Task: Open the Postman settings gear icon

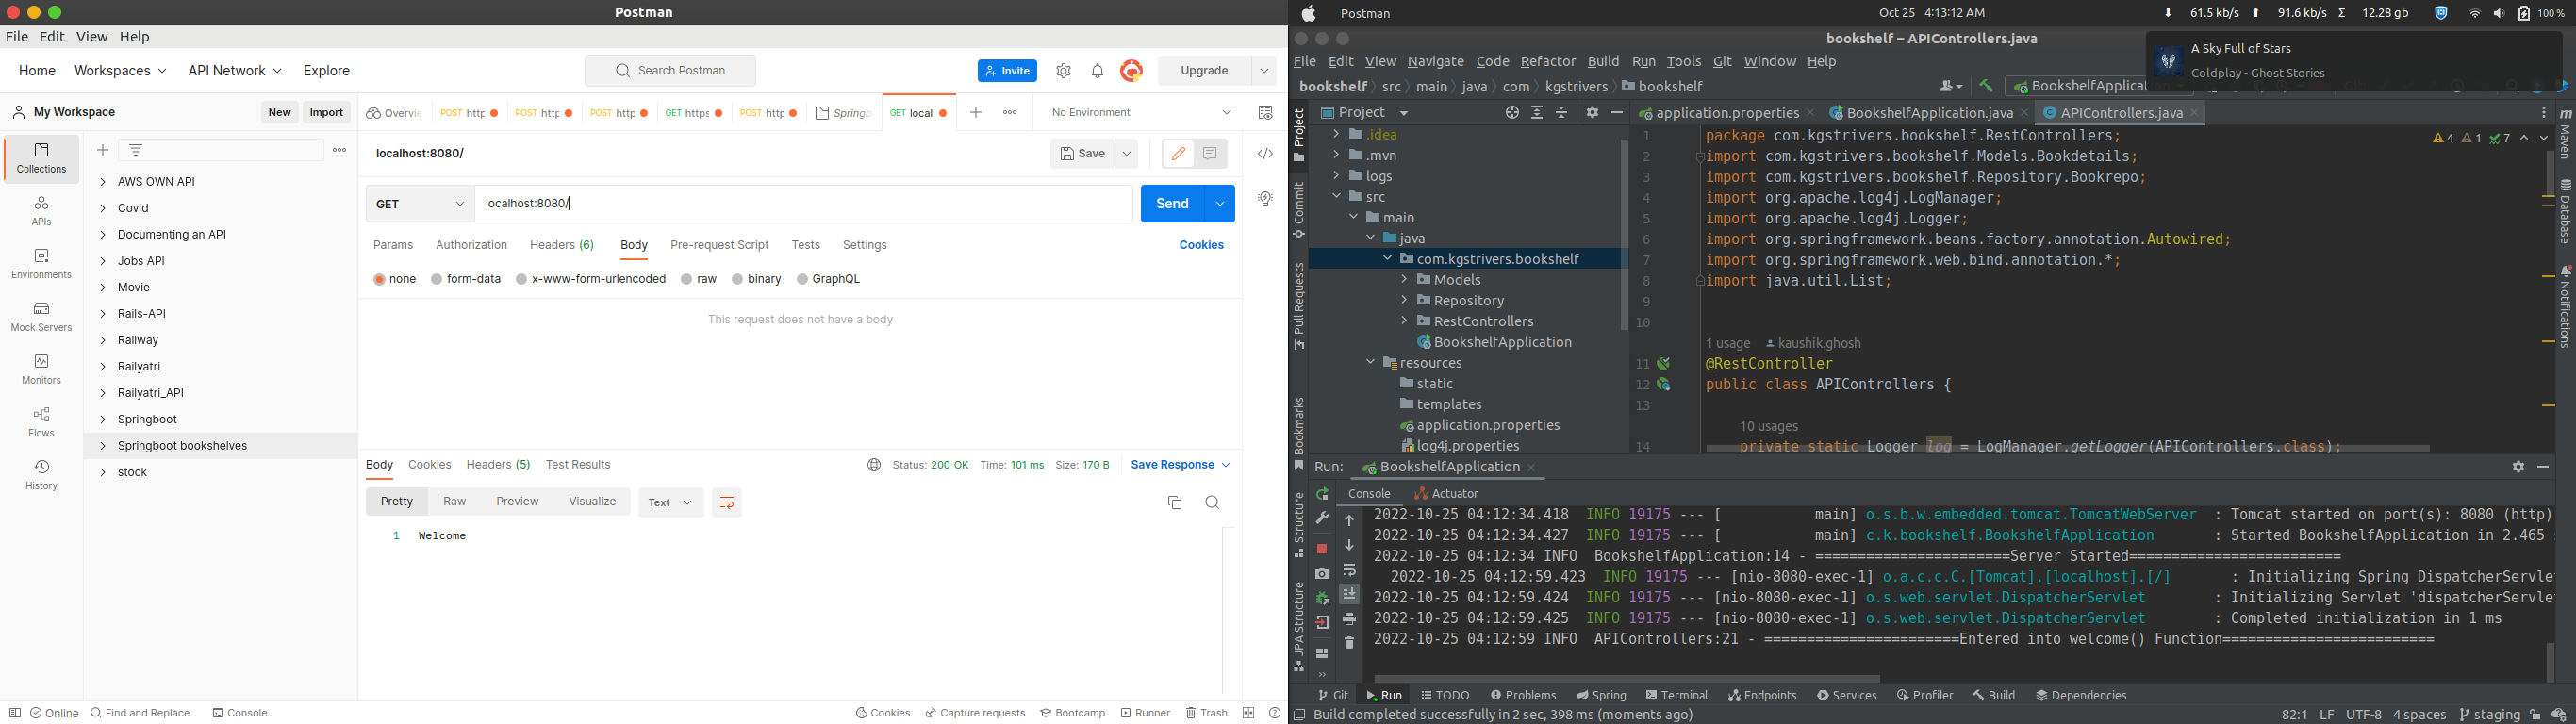Action: [x=1064, y=71]
